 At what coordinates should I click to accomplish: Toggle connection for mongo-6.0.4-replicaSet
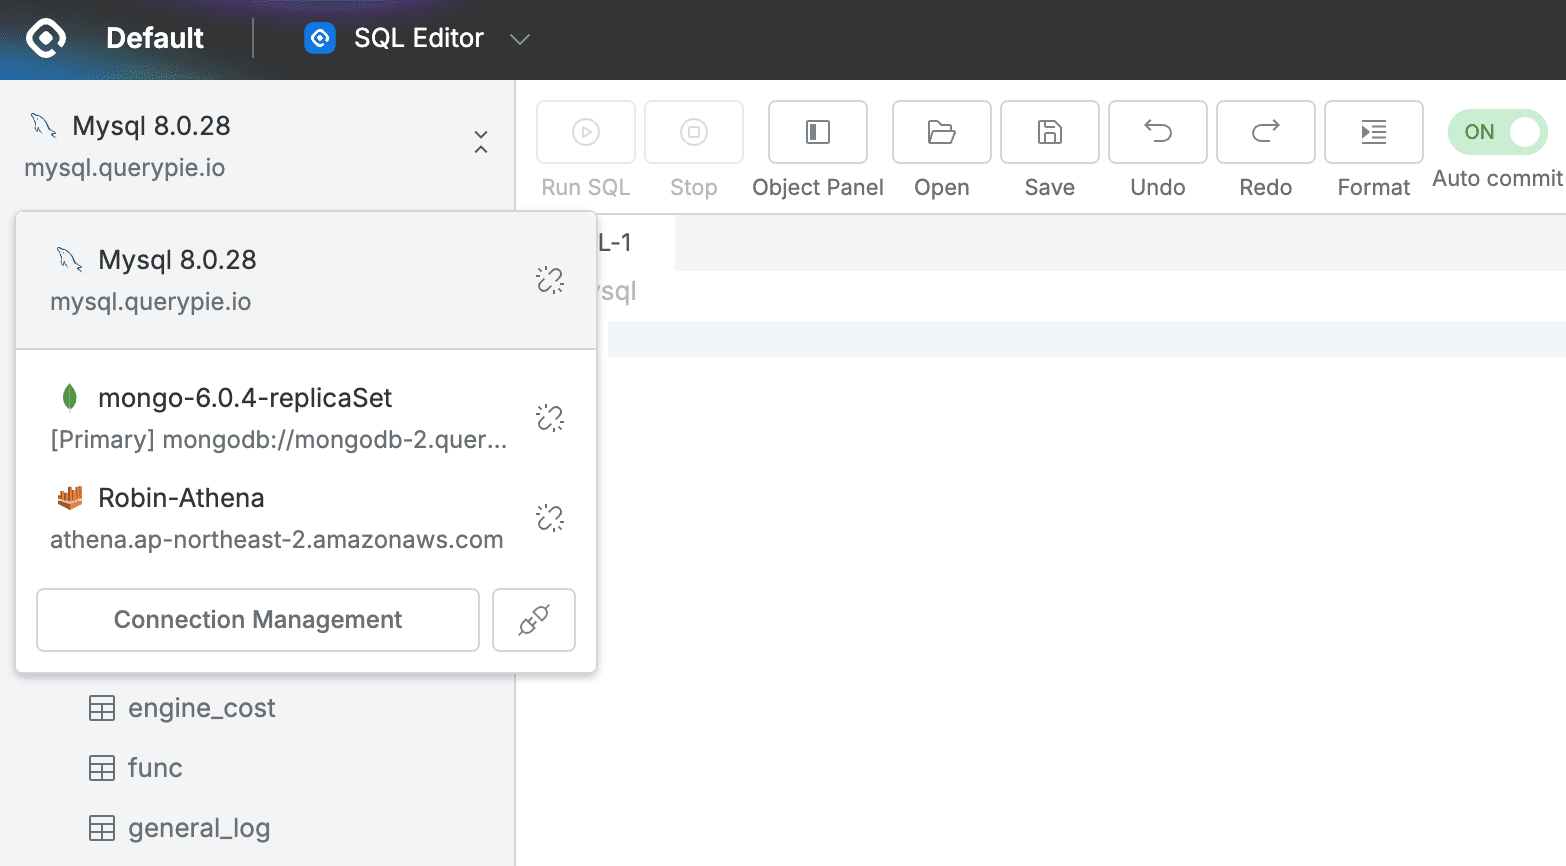tap(550, 417)
